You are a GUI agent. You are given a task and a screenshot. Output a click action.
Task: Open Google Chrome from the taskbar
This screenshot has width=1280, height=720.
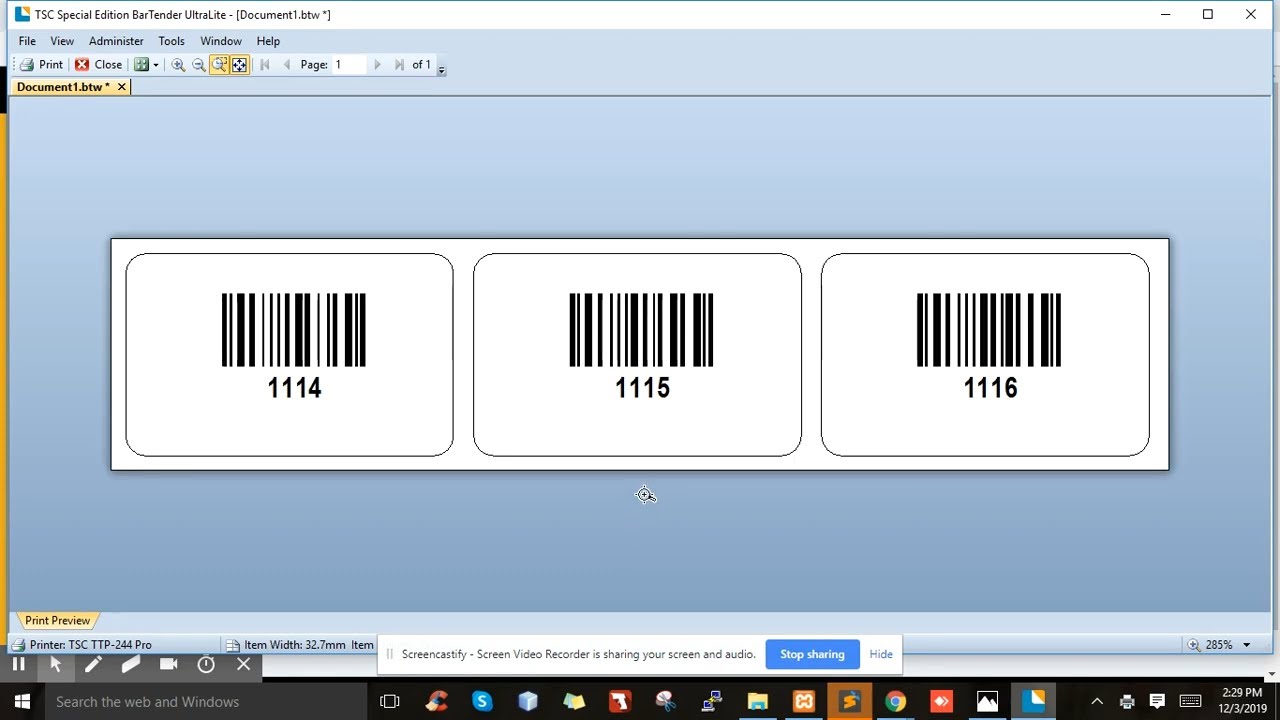pos(895,702)
